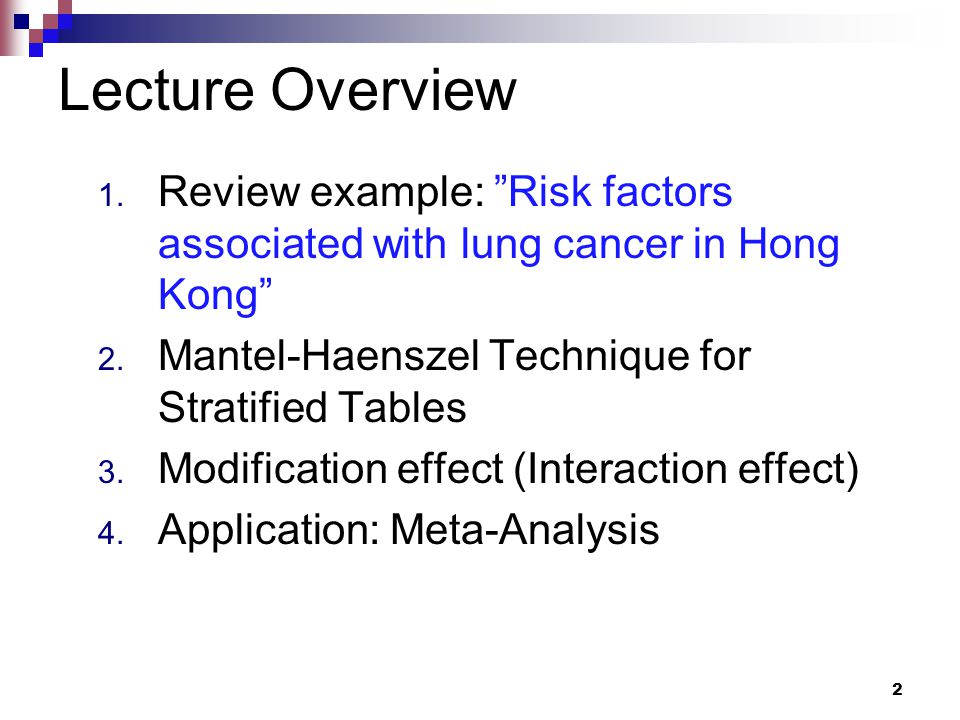Image resolution: width=960 pixels, height=720 pixels.
Task: Click the number 4 list marker
Action: [111, 533]
